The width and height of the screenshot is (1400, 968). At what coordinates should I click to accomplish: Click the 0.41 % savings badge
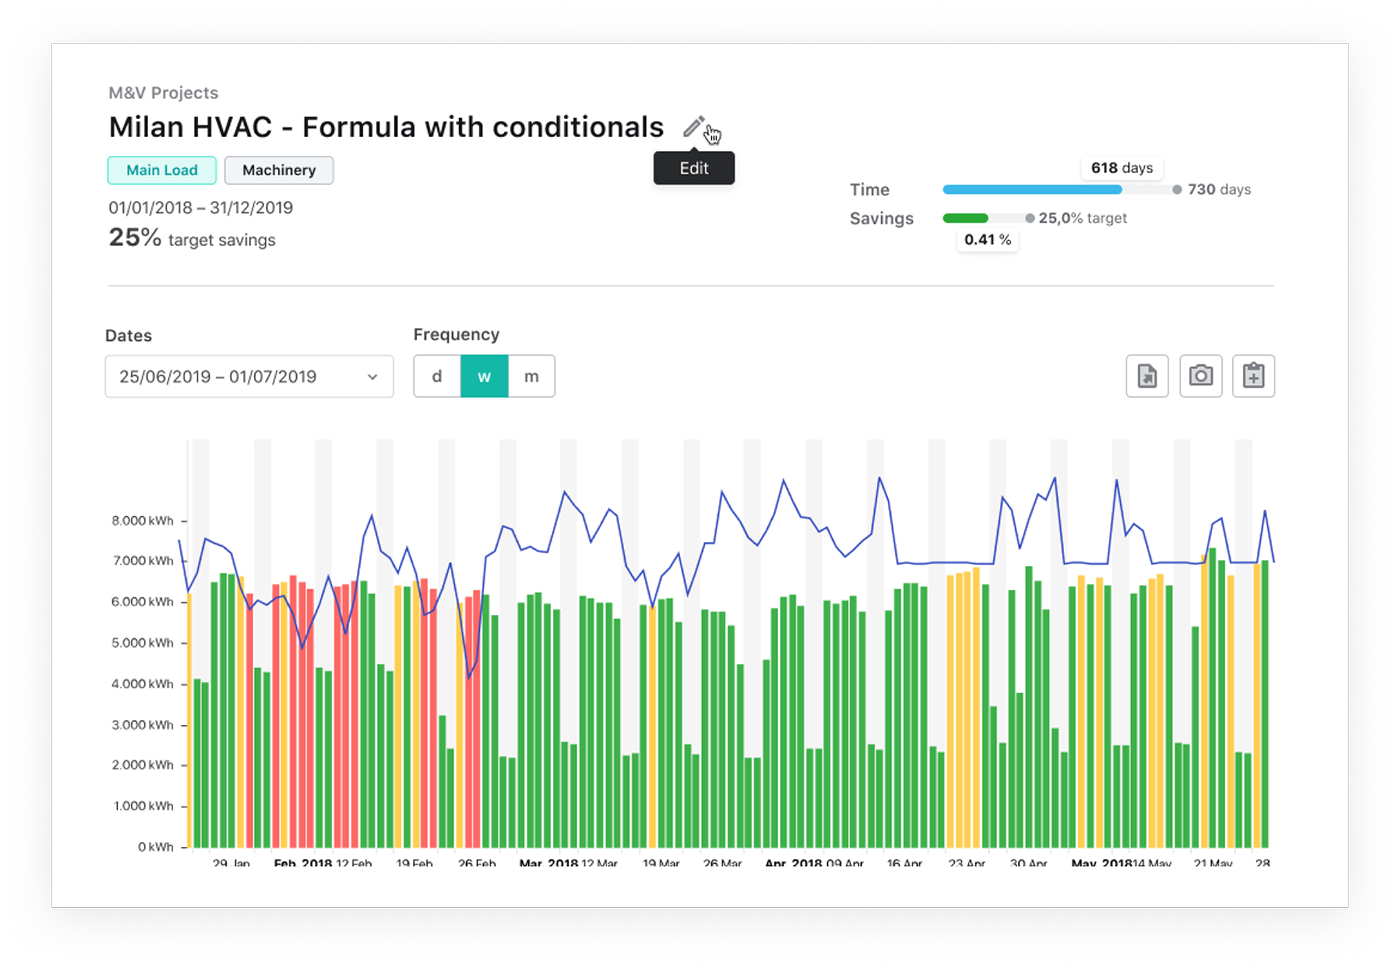pos(987,240)
